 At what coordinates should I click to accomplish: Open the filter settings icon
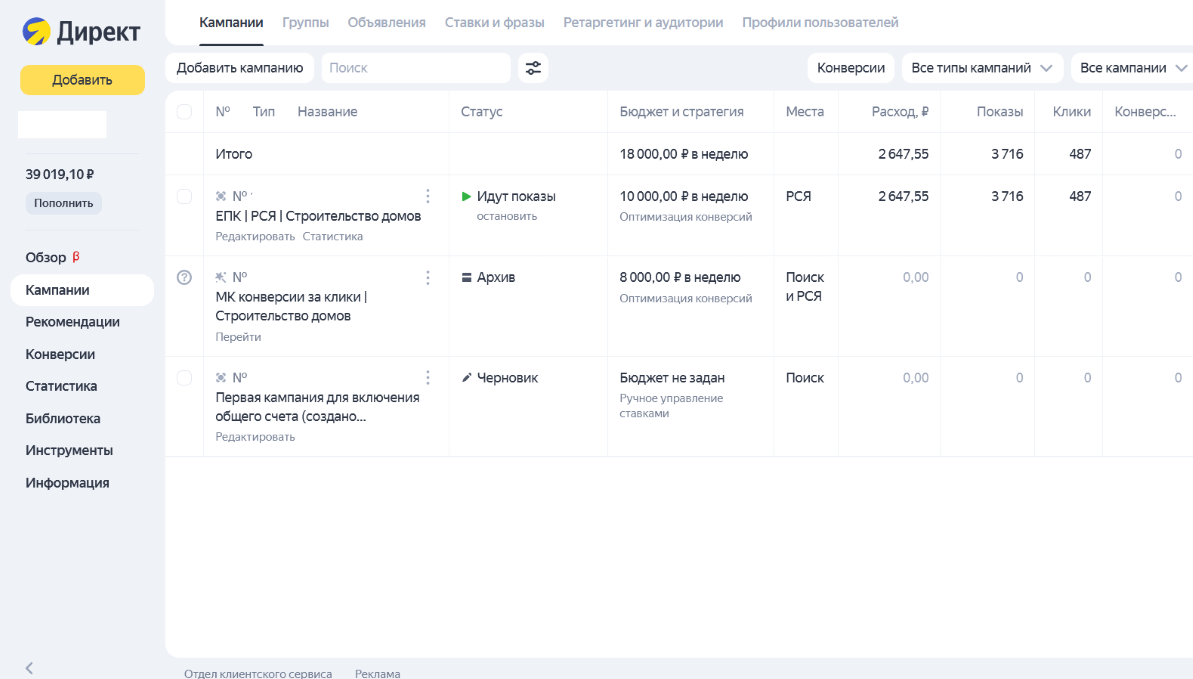(533, 68)
